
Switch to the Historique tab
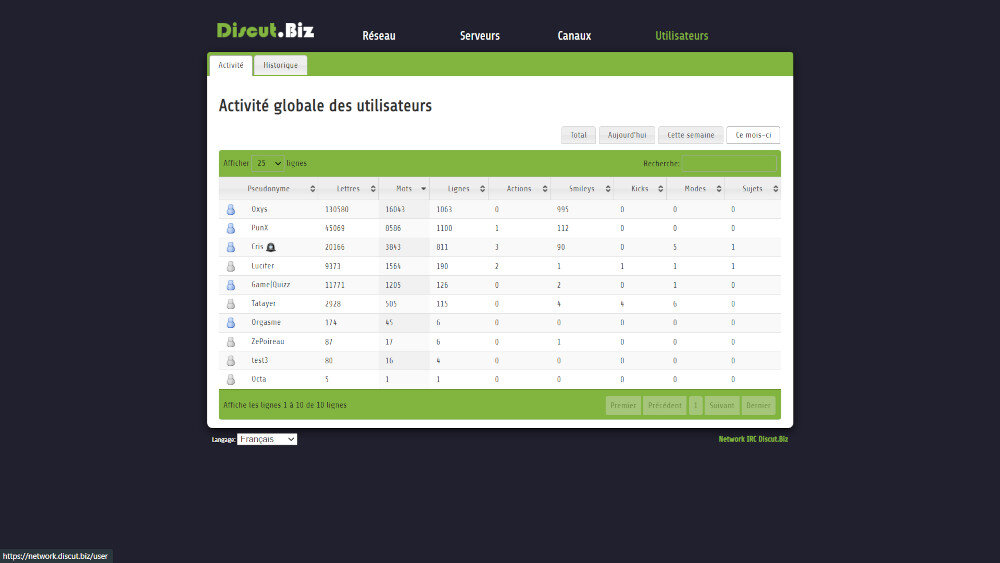pos(280,65)
